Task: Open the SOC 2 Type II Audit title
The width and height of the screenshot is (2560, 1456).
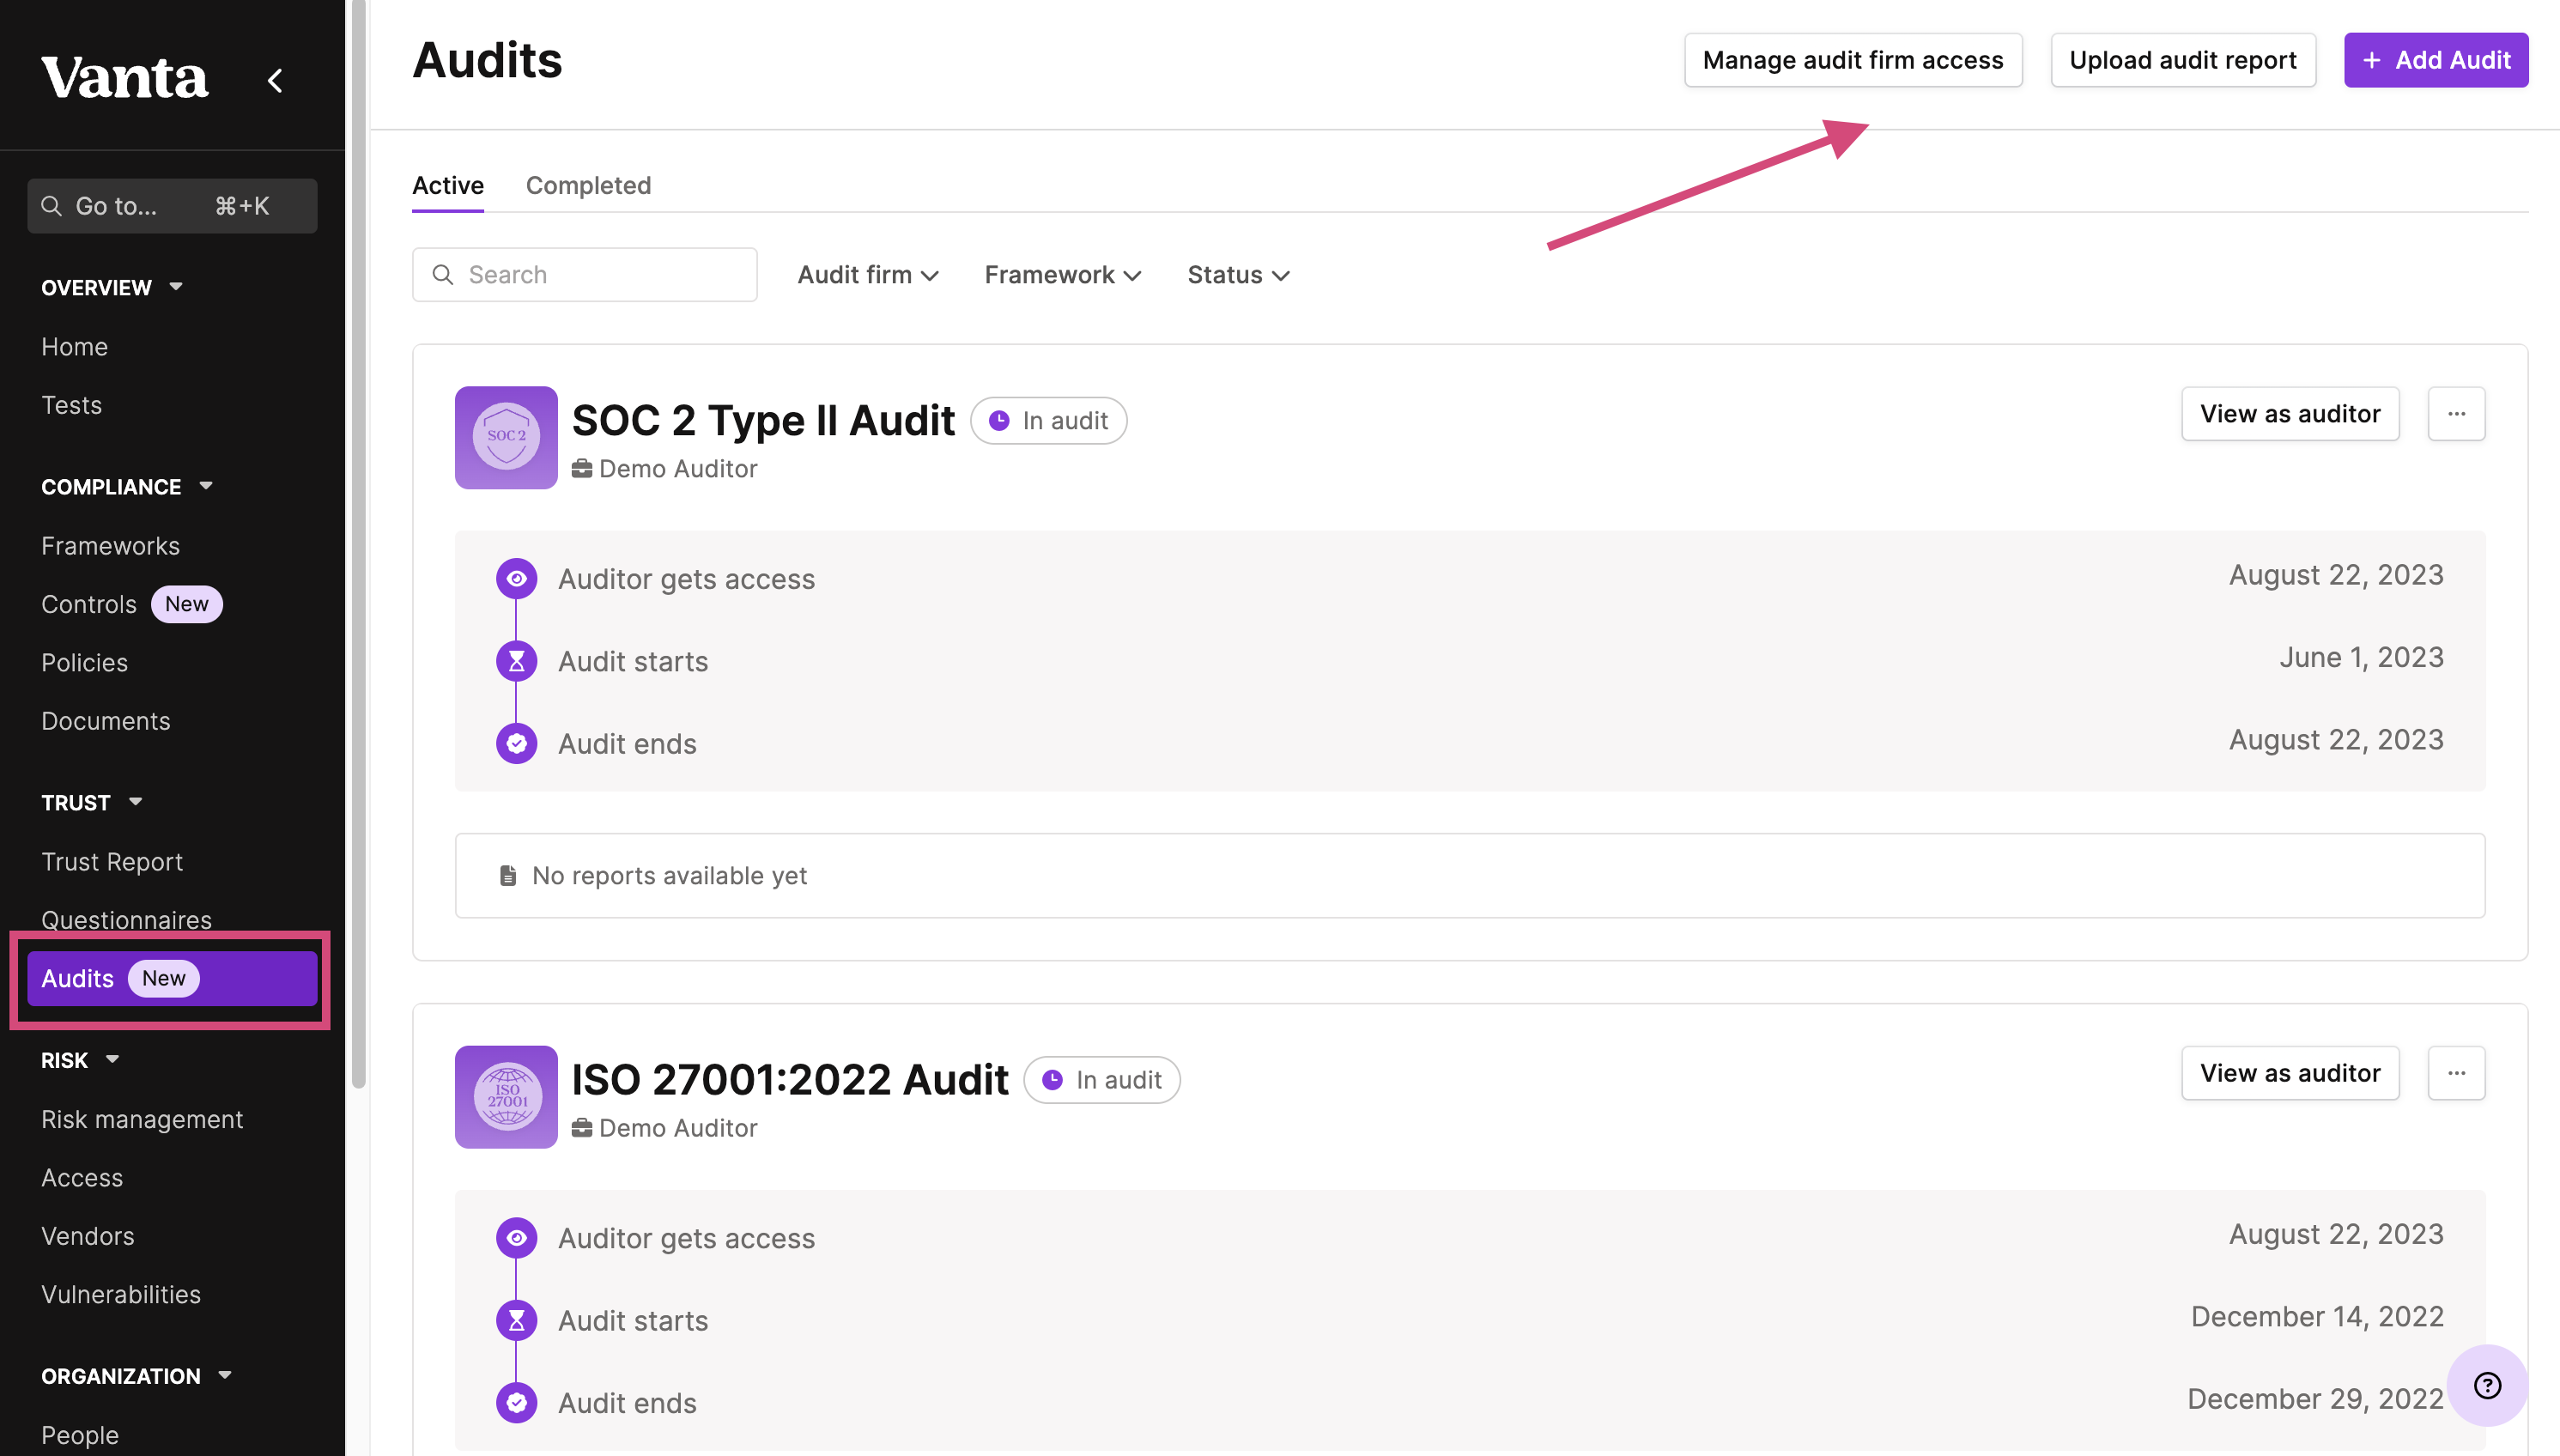Action: tap(763, 420)
